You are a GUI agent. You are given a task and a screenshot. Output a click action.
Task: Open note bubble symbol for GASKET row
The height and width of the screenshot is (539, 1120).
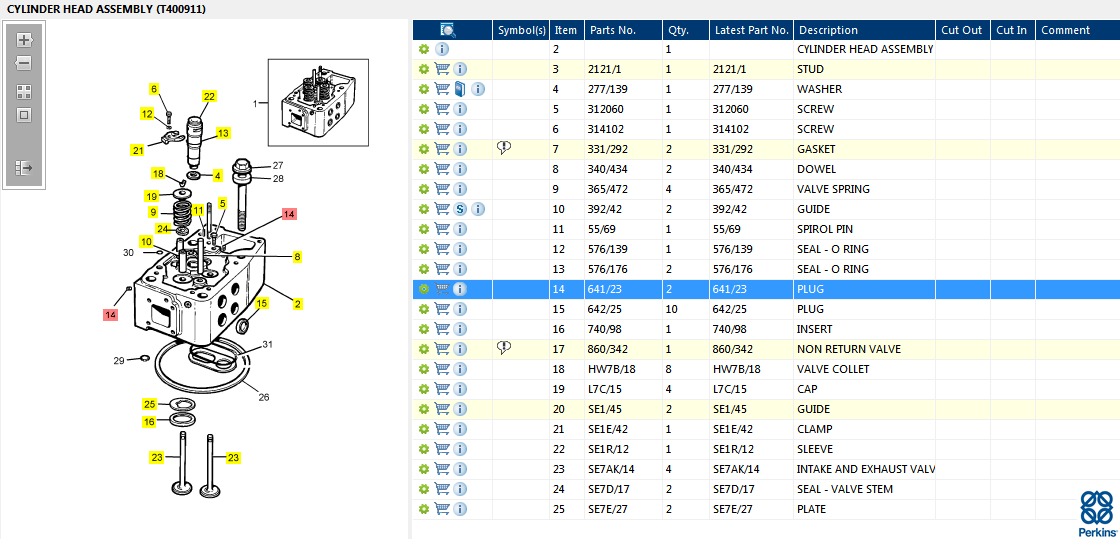[504, 148]
